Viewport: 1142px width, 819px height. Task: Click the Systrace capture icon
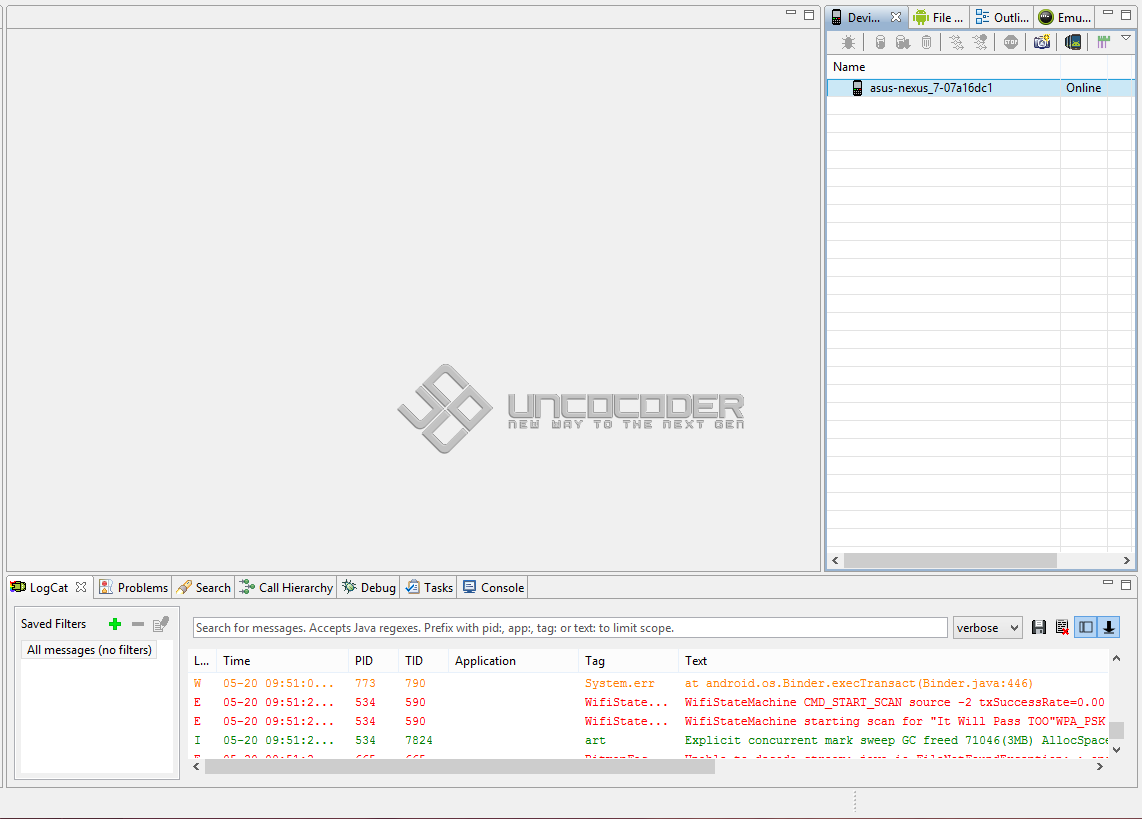click(x=1103, y=42)
